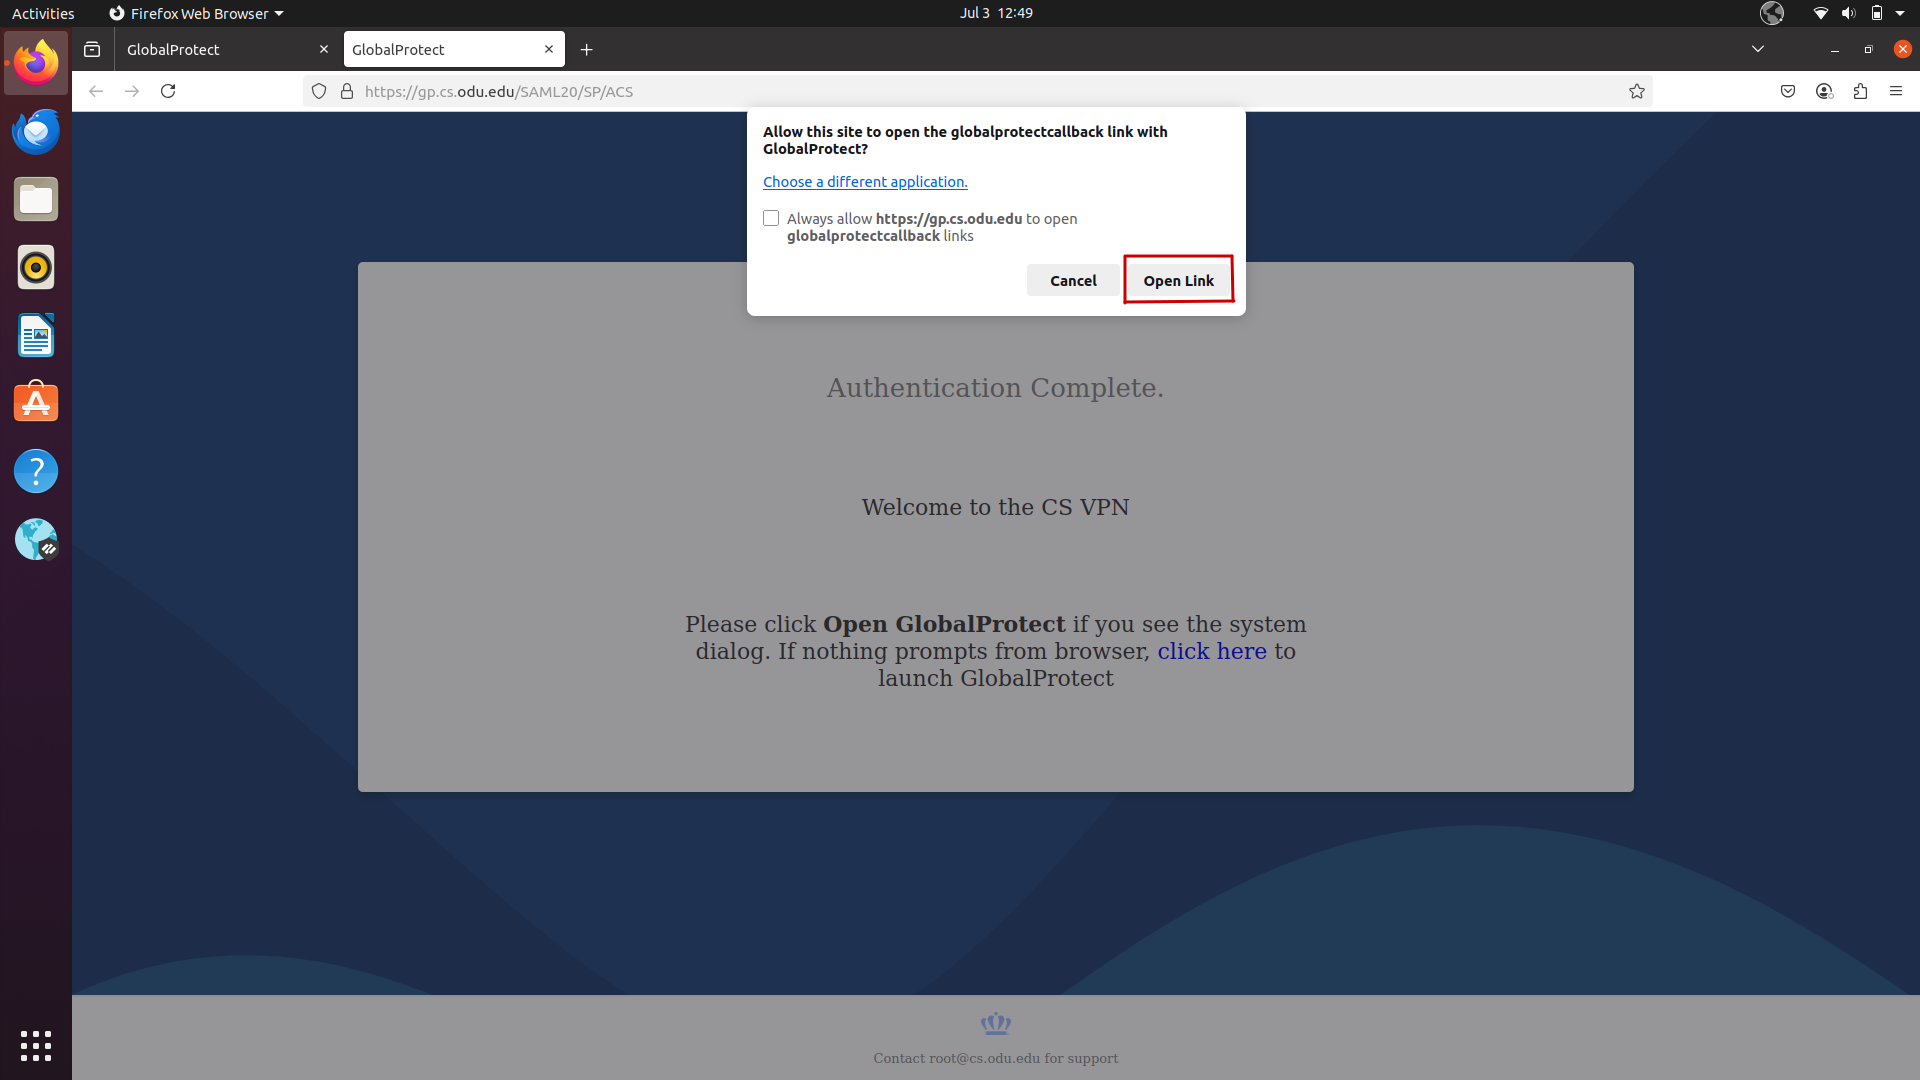Click the Forward navigation arrow
1920x1080 pixels.
(132, 91)
